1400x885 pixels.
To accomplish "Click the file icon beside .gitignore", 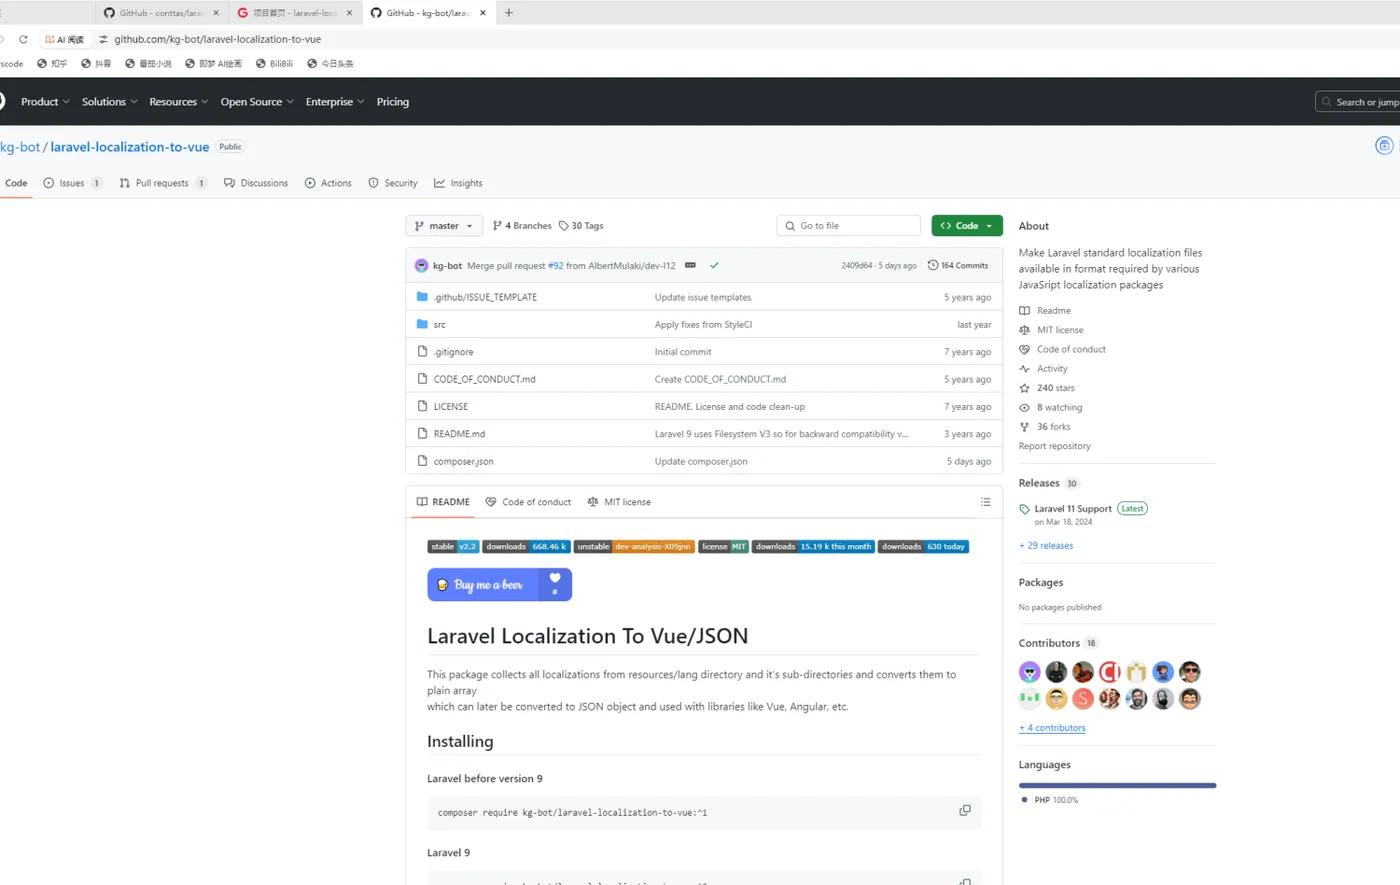I will click(x=422, y=352).
